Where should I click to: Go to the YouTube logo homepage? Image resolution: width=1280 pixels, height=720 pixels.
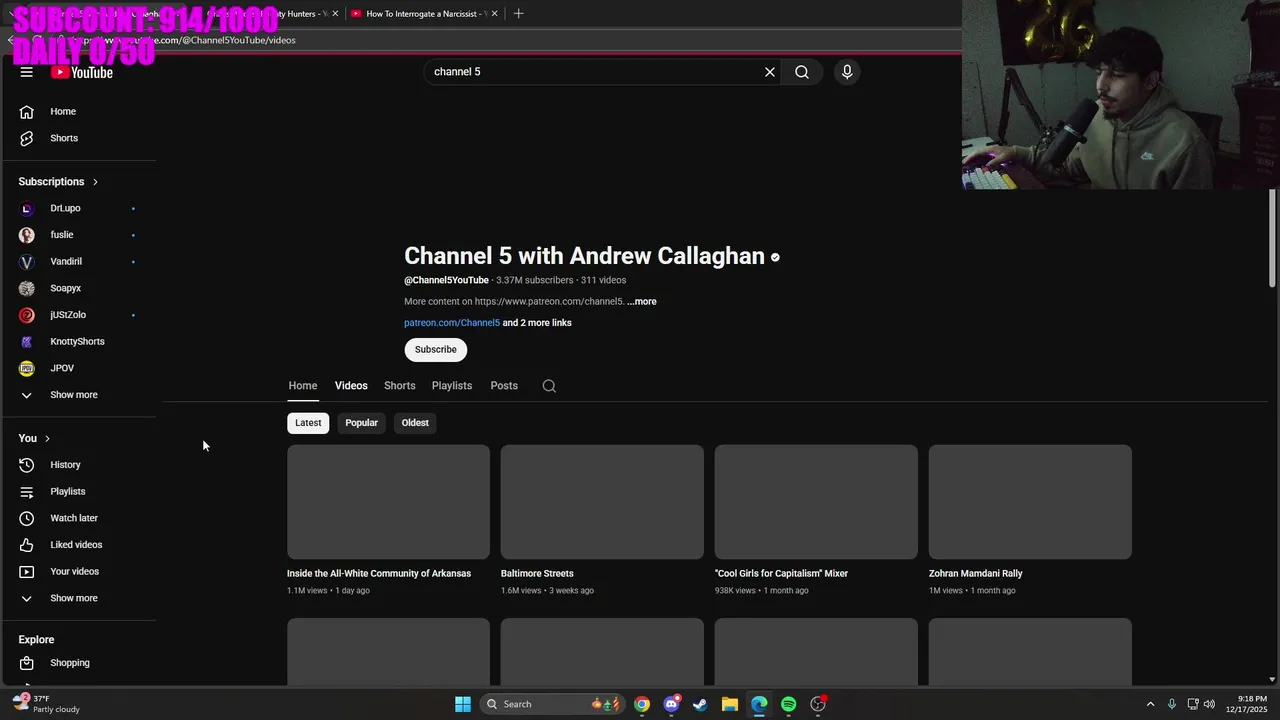click(x=82, y=72)
